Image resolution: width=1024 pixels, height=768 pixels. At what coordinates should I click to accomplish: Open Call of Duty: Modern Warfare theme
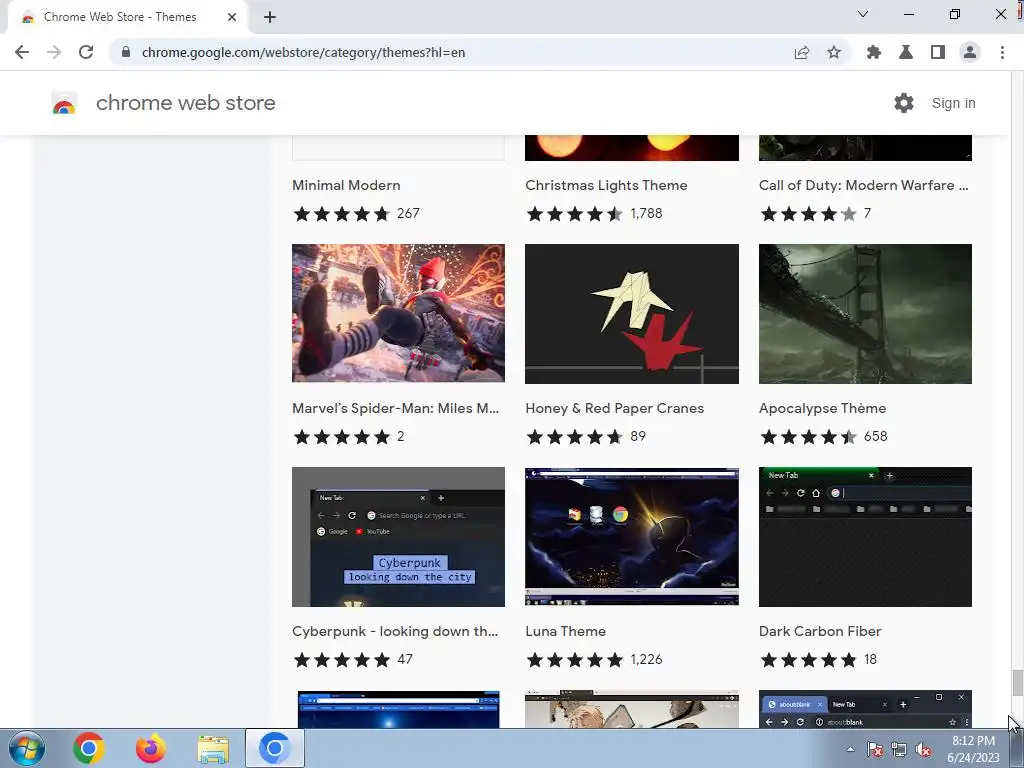[x=863, y=185]
